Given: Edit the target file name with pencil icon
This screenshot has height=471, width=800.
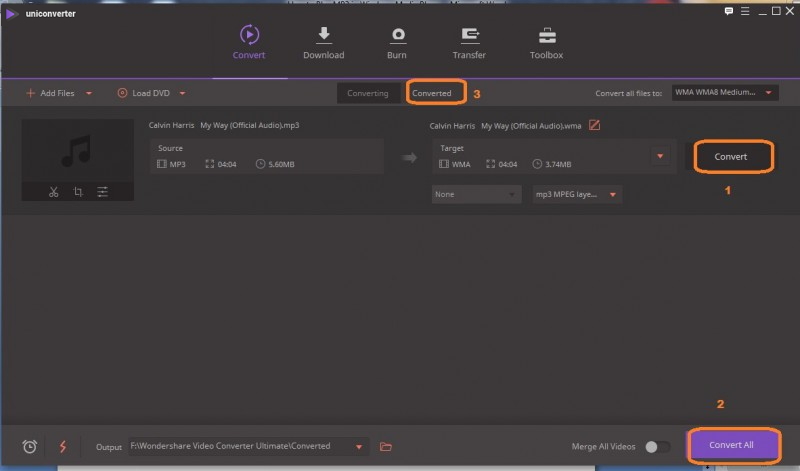Looking at the screenshot, I should (x=594, y=125).
